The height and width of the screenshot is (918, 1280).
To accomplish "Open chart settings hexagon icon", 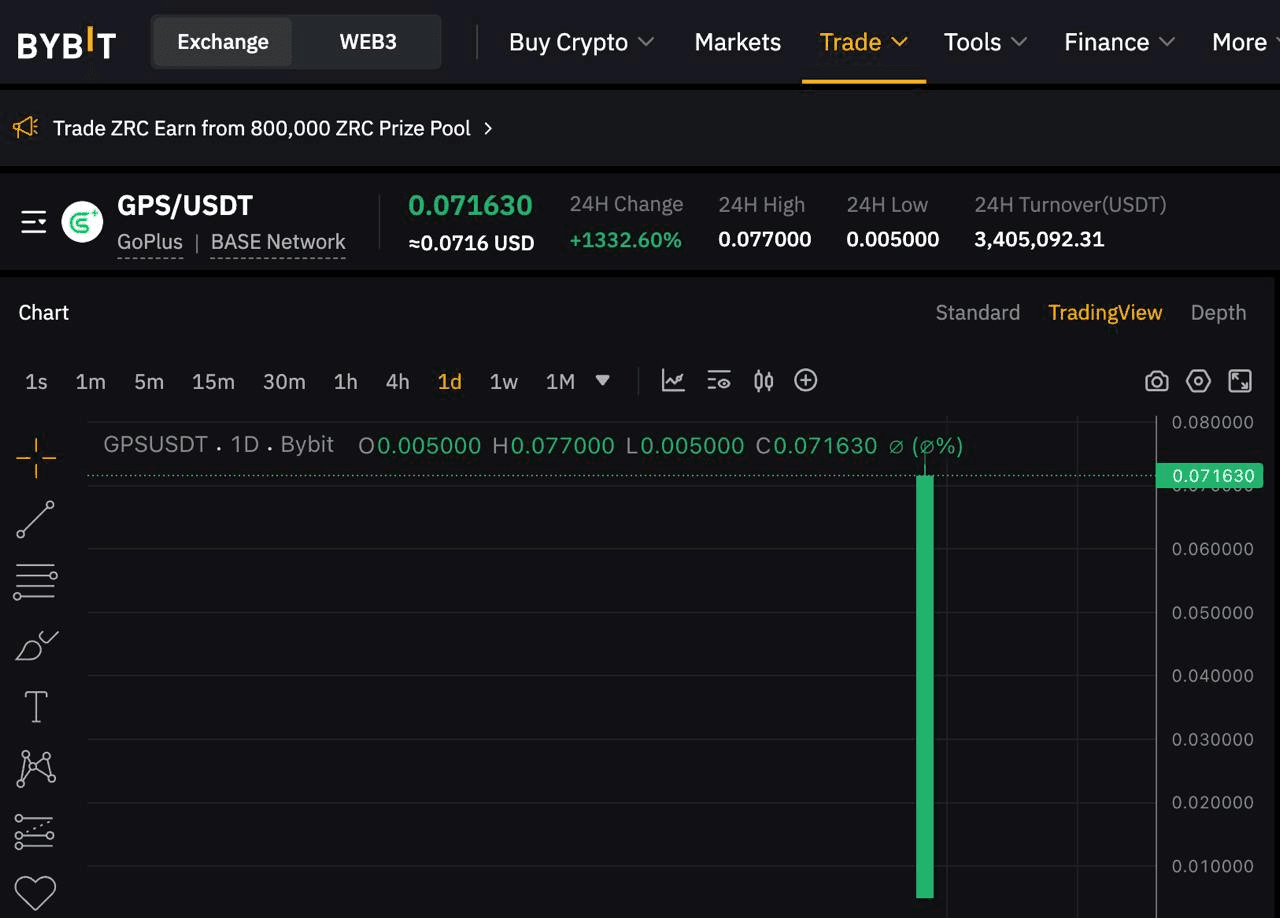I will tap(1198, 381).
